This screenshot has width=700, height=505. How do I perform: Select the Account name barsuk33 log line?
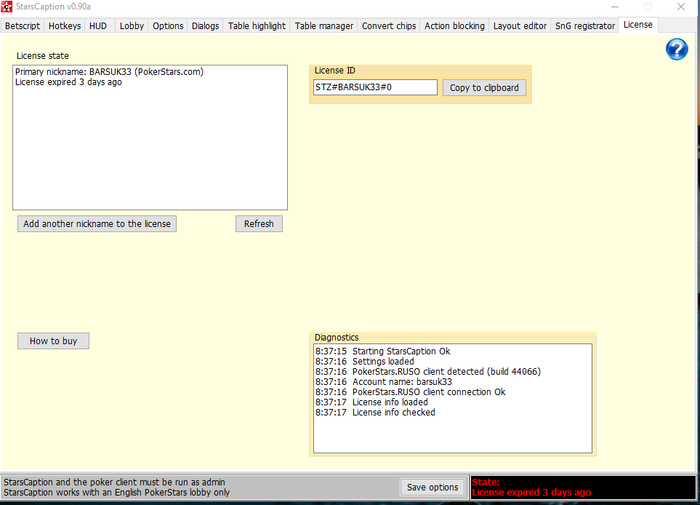(383, 382)
